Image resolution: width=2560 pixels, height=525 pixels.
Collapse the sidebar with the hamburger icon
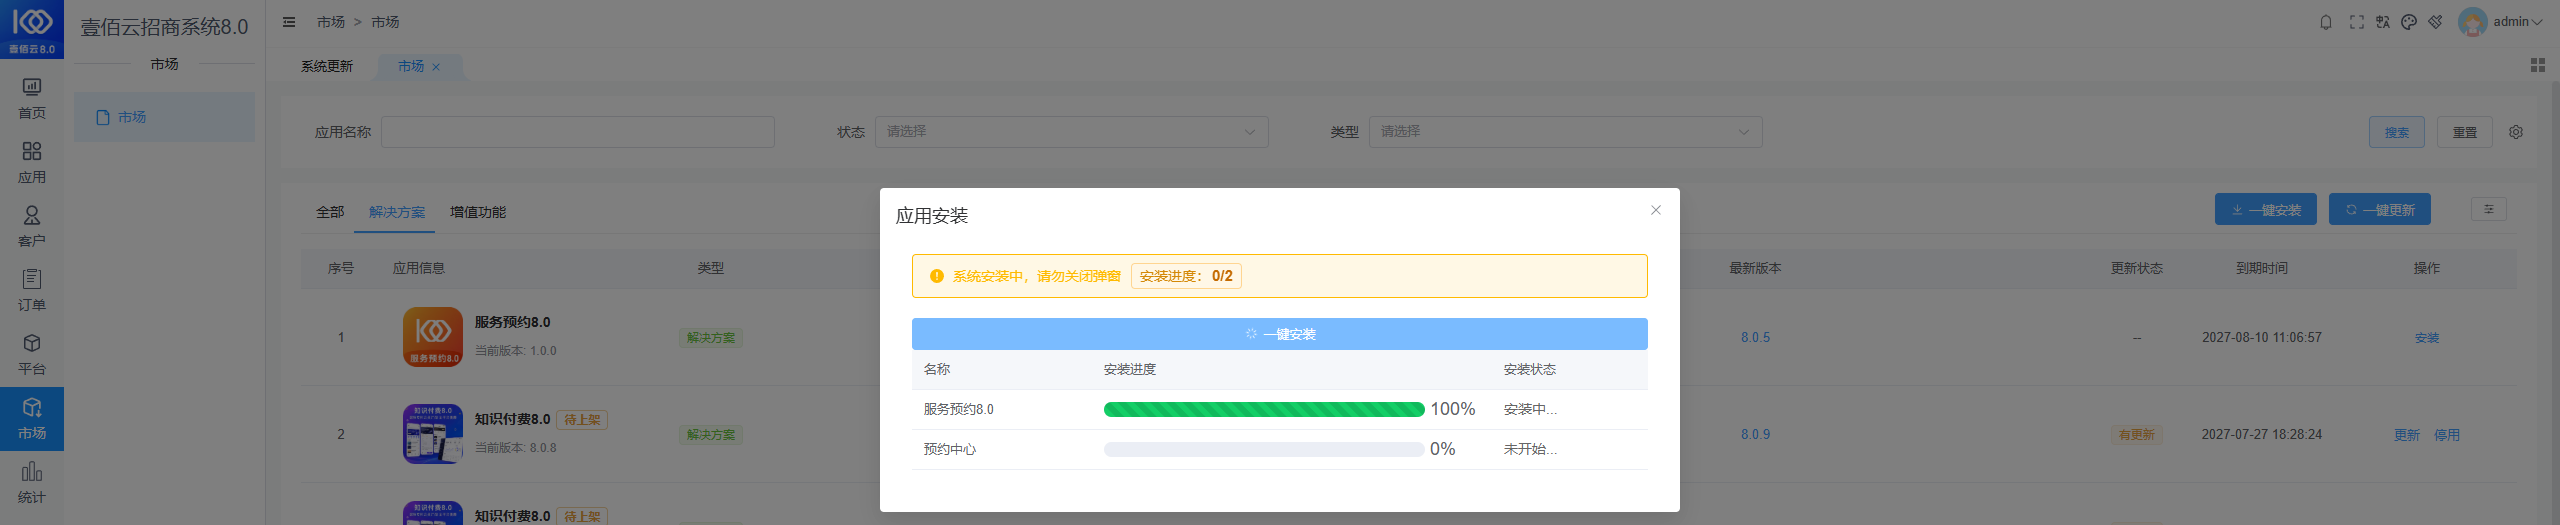(289, 22)
